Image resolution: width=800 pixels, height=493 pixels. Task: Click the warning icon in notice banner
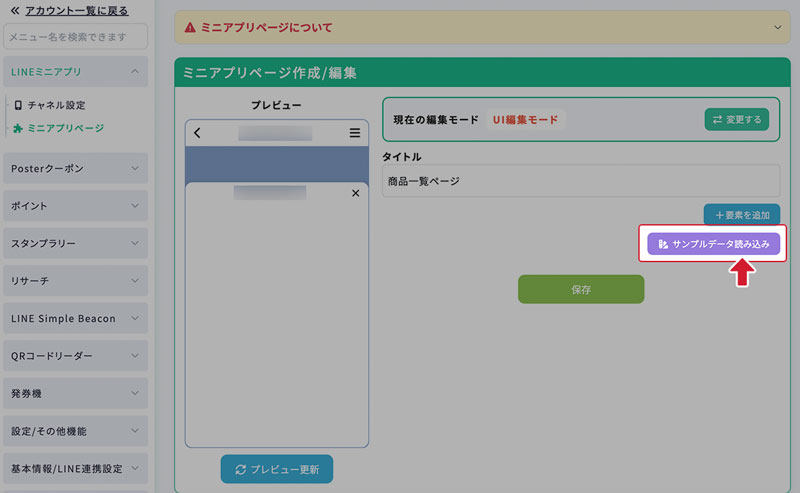coord(190,27)
